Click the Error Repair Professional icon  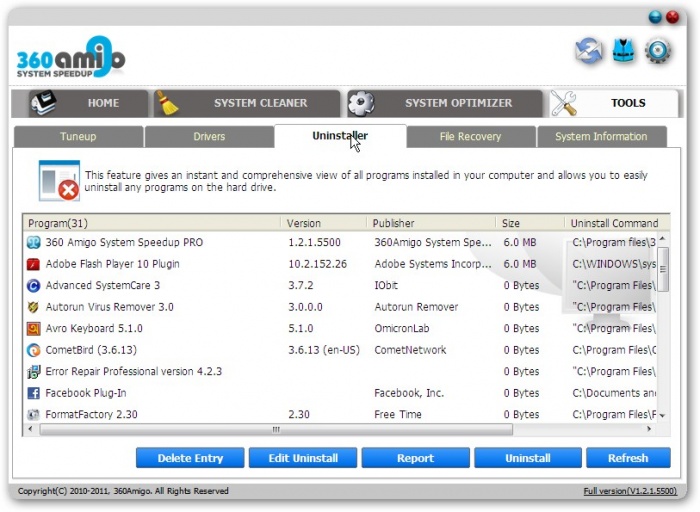tap(33, 372)
